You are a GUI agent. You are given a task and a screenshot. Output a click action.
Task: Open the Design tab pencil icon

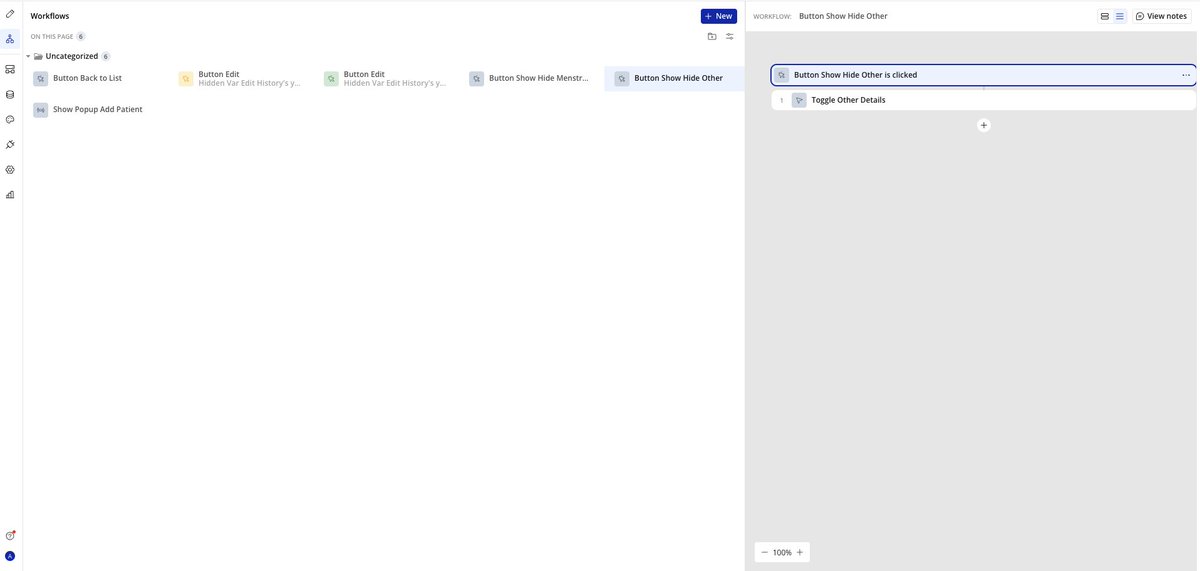10,14
